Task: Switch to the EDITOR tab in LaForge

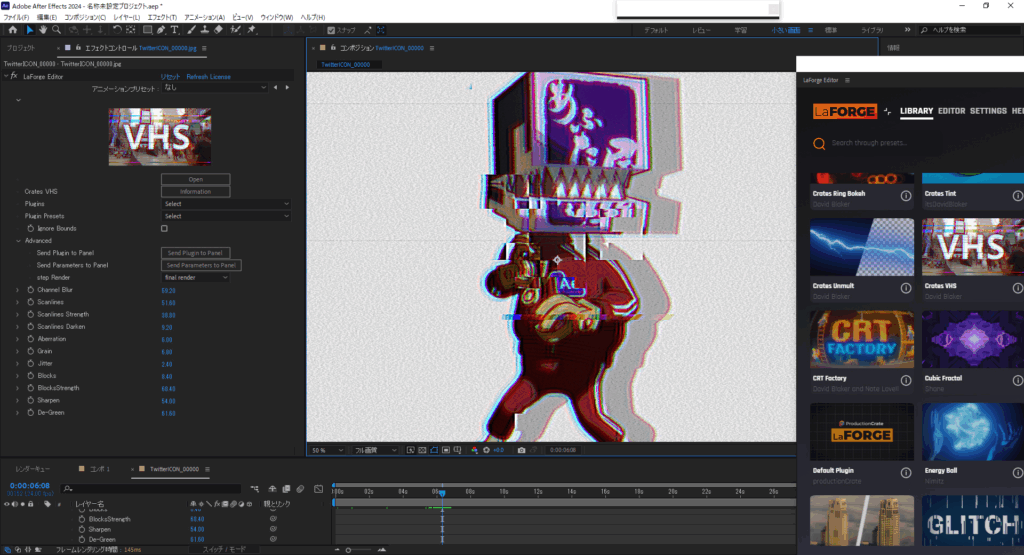Action: tap(951, 111)
